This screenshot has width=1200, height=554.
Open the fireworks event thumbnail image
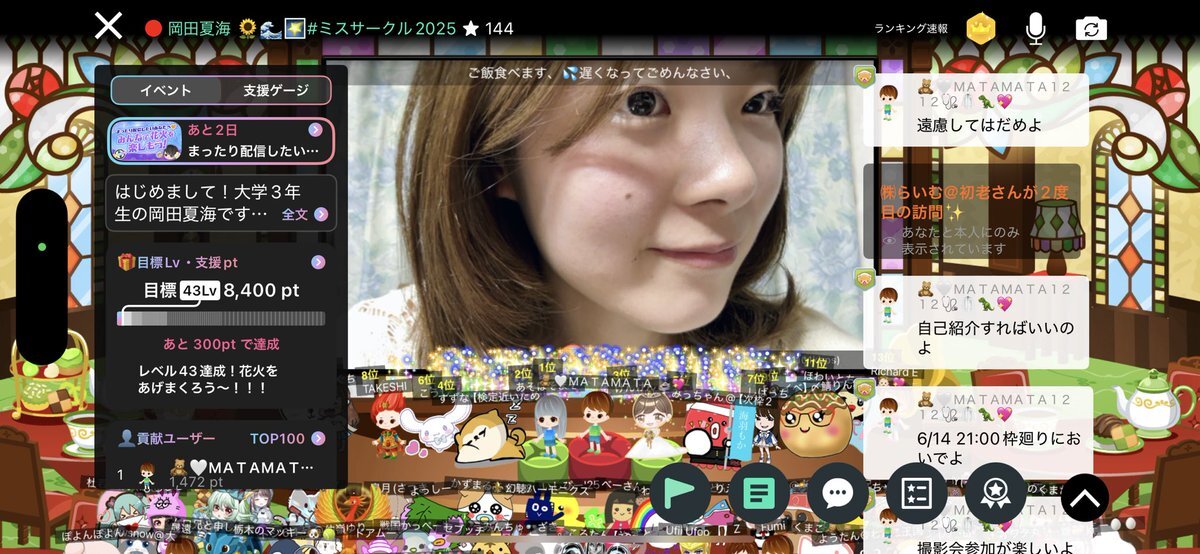click(x=146, y=141)
